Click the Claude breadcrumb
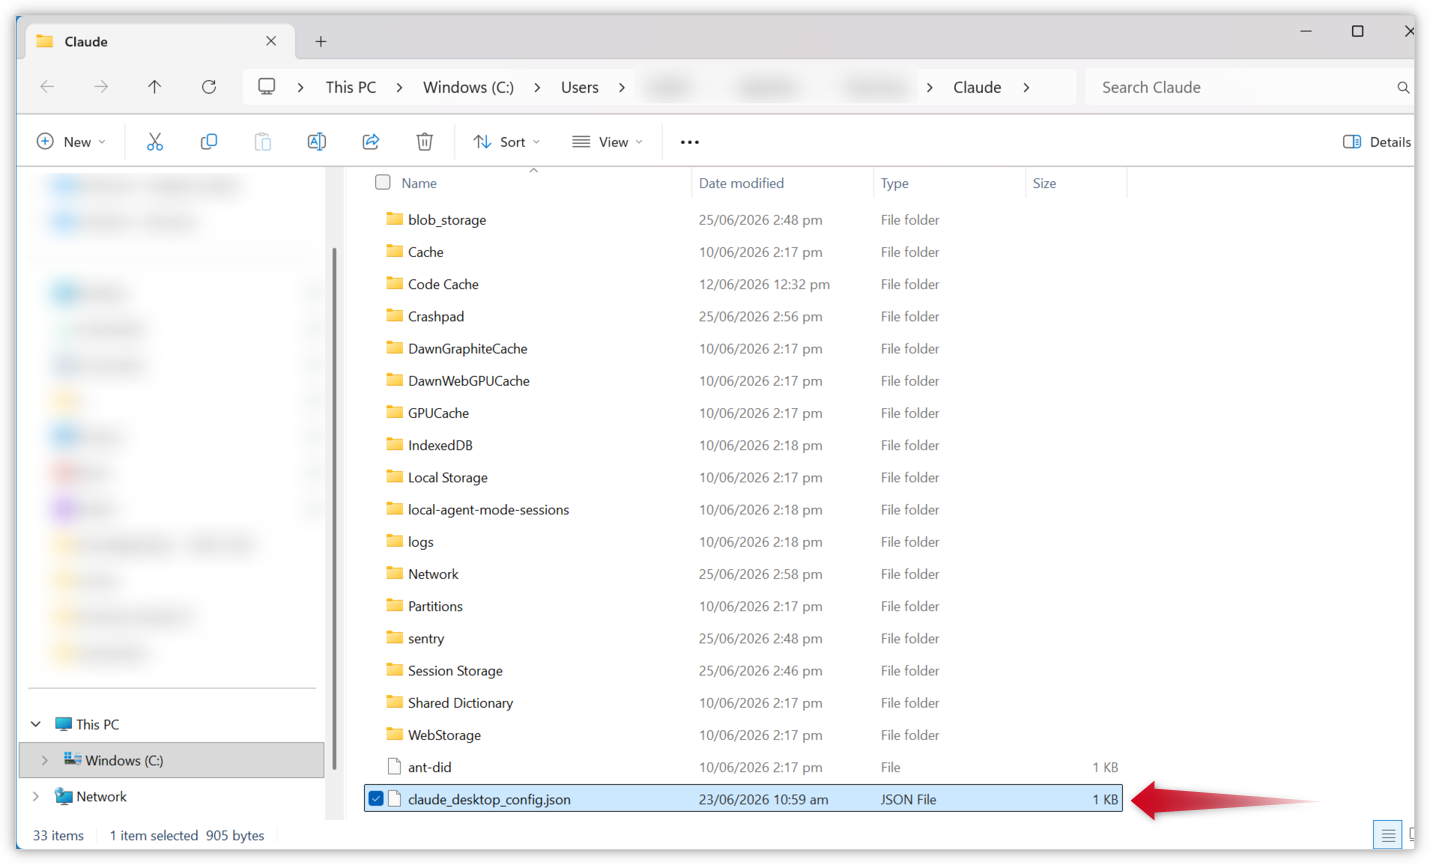This screenshot has width=1430, height=865. (977, 87)
